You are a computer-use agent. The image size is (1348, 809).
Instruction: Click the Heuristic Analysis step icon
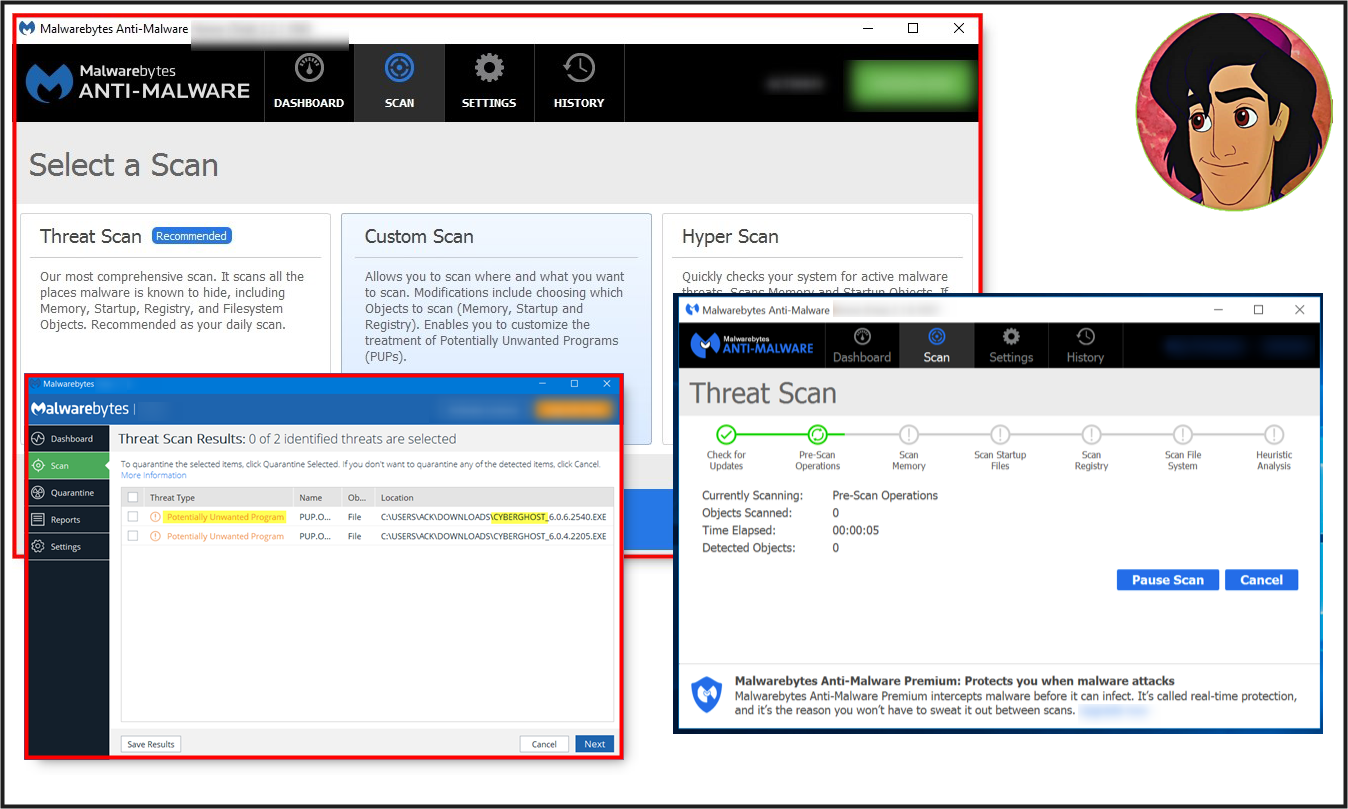click(x=1273, y=434)
